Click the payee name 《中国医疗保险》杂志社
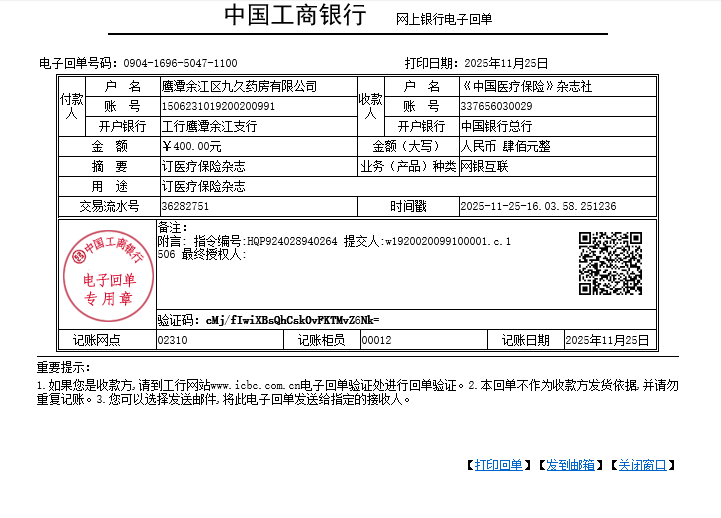 526,87
